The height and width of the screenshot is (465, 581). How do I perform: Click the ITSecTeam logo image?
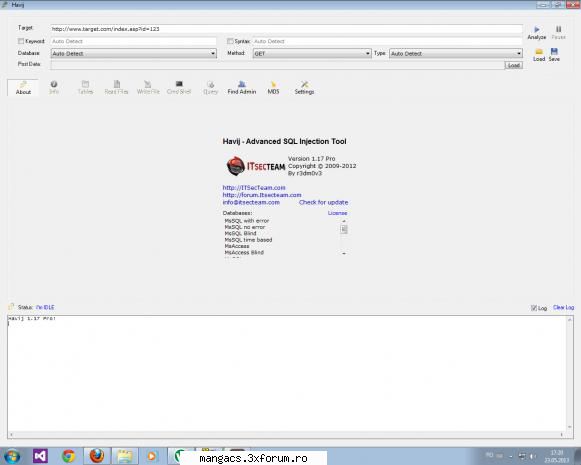tap(256, 166)
